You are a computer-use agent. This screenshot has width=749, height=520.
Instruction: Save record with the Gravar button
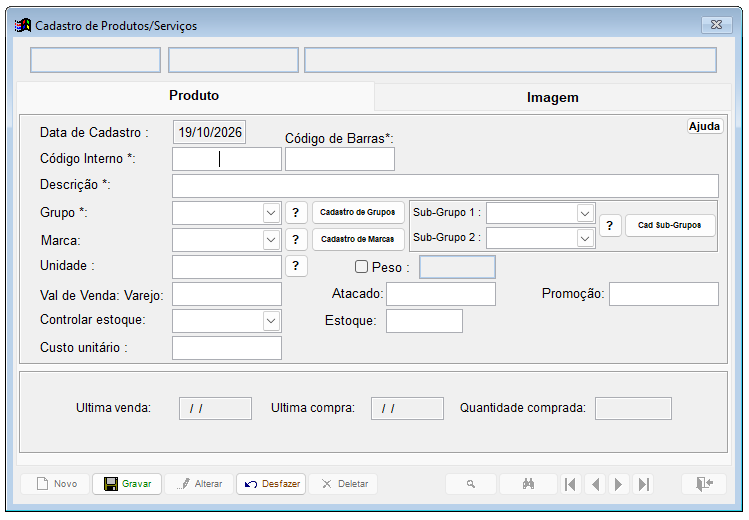point(127,484)
